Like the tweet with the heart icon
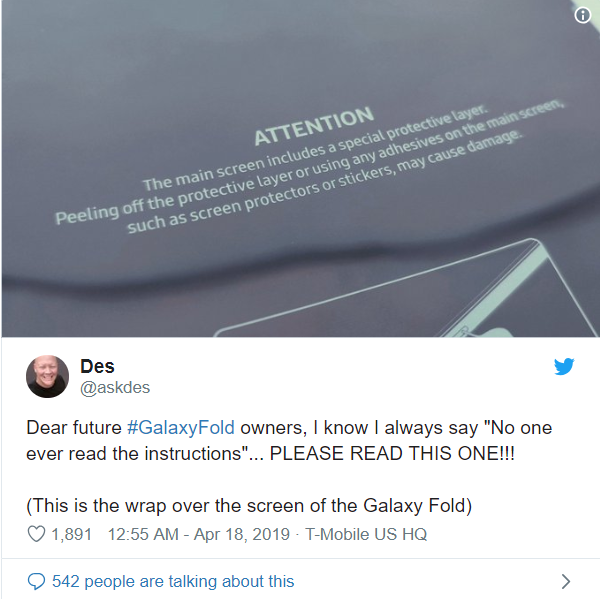The height and width of the screenshot is (599, 600). click(x=36, y=534)
